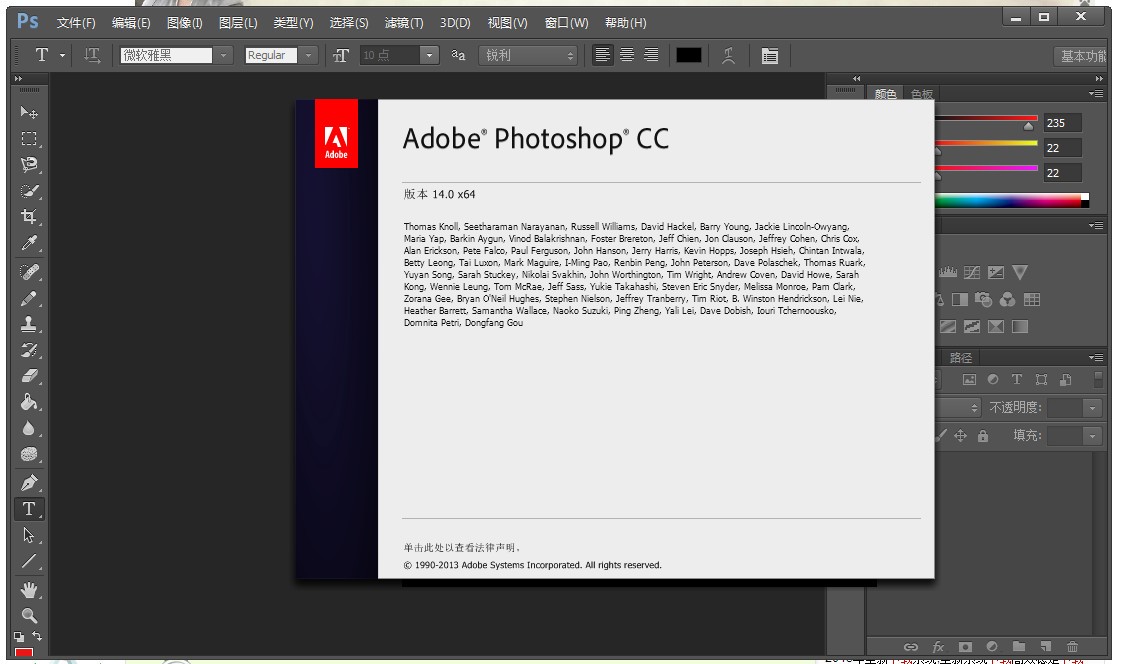1122x664 pixels.
Task: Select the Move tool
Action: pyautogui.click(x=29, y=113)
